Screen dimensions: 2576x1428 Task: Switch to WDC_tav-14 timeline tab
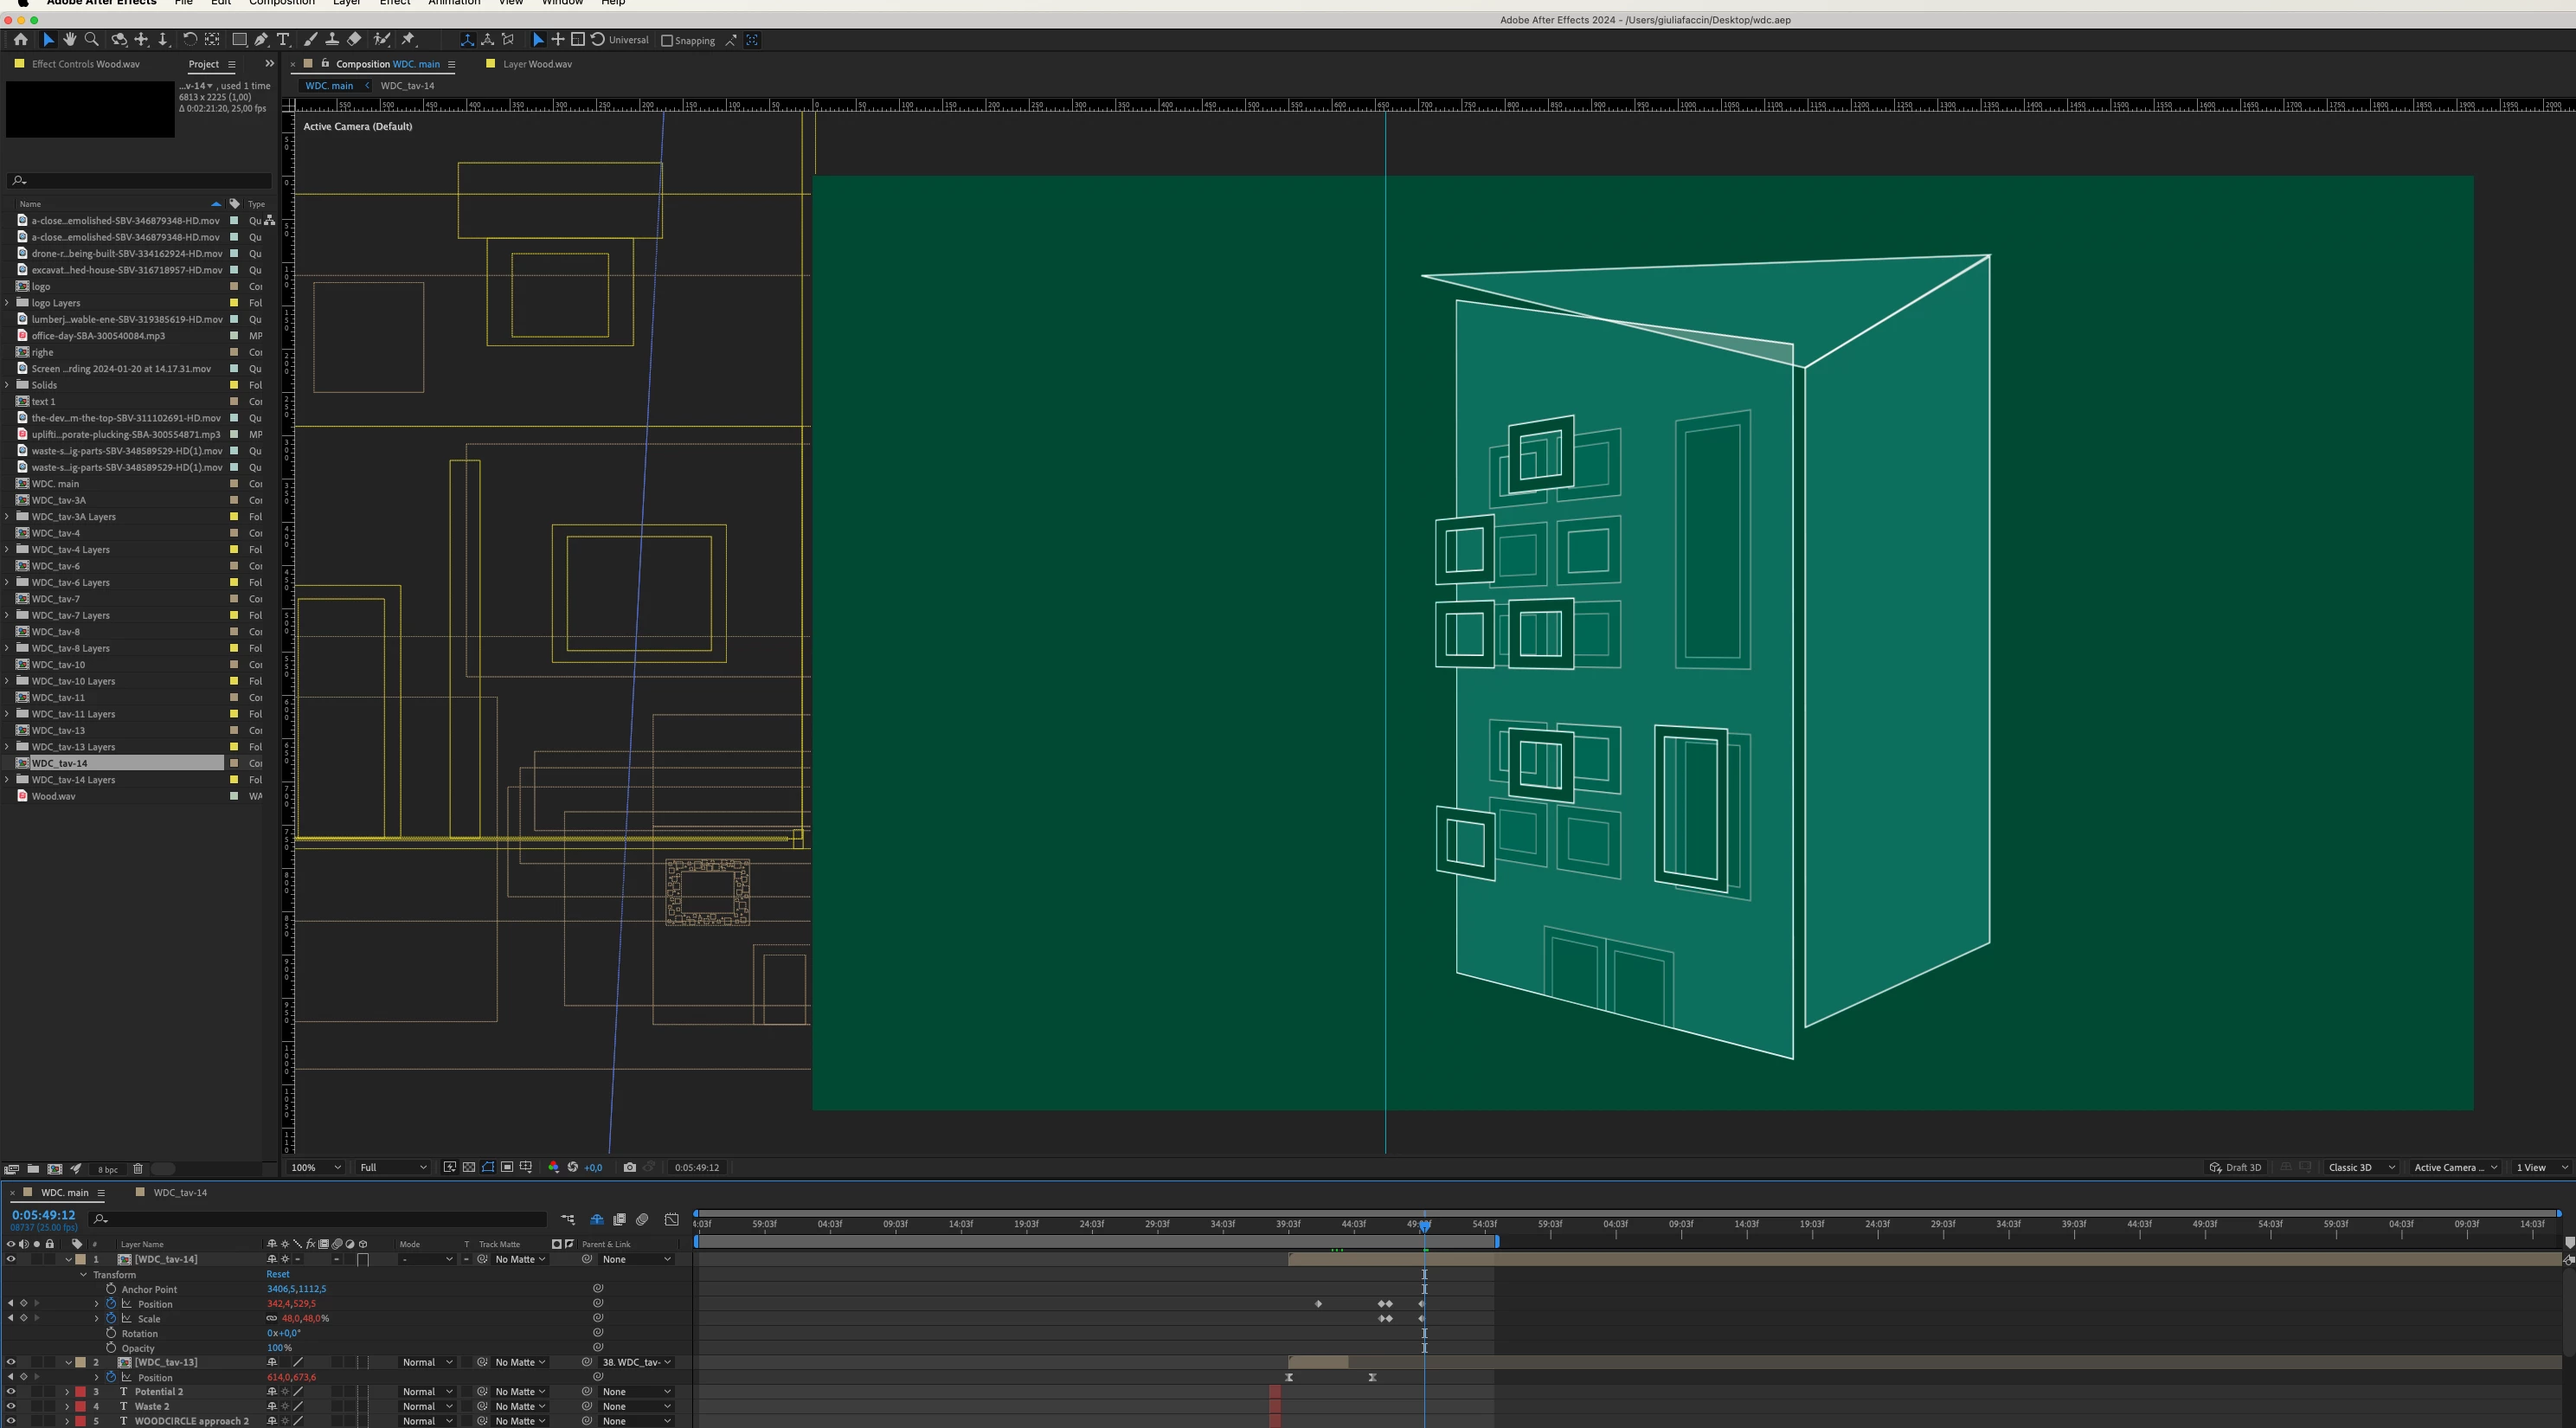click(x=180, y=1192)
